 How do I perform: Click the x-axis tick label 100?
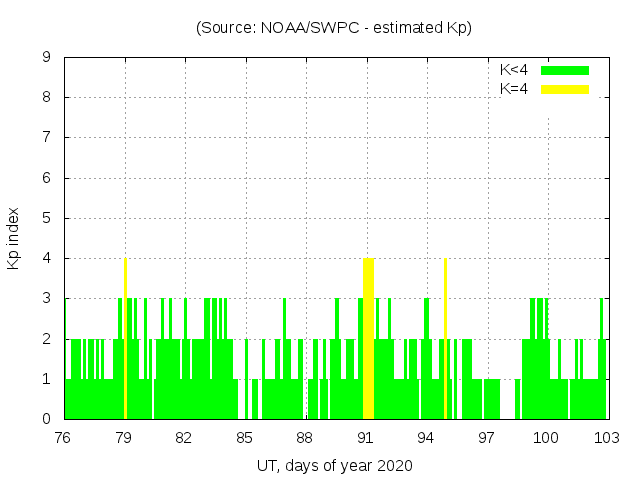546,438
